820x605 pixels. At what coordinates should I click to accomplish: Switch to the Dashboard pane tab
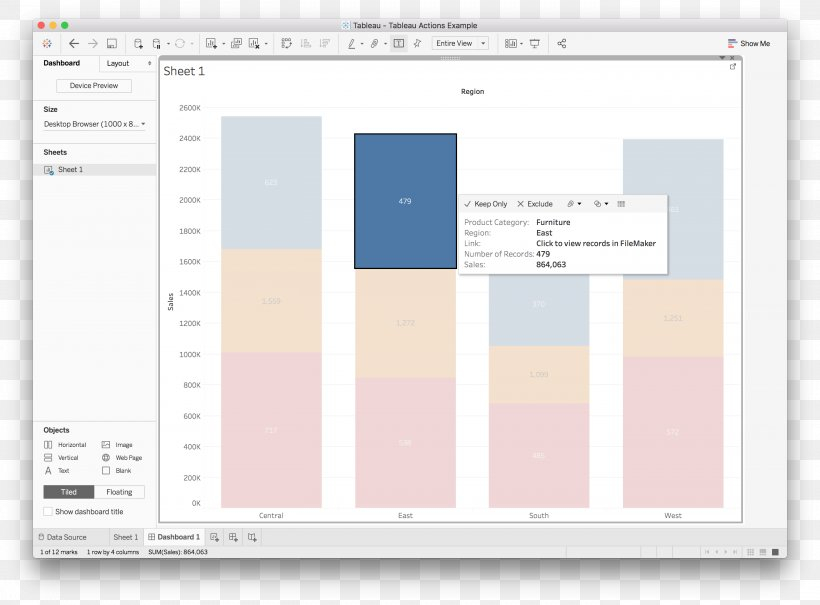point(62,63)
